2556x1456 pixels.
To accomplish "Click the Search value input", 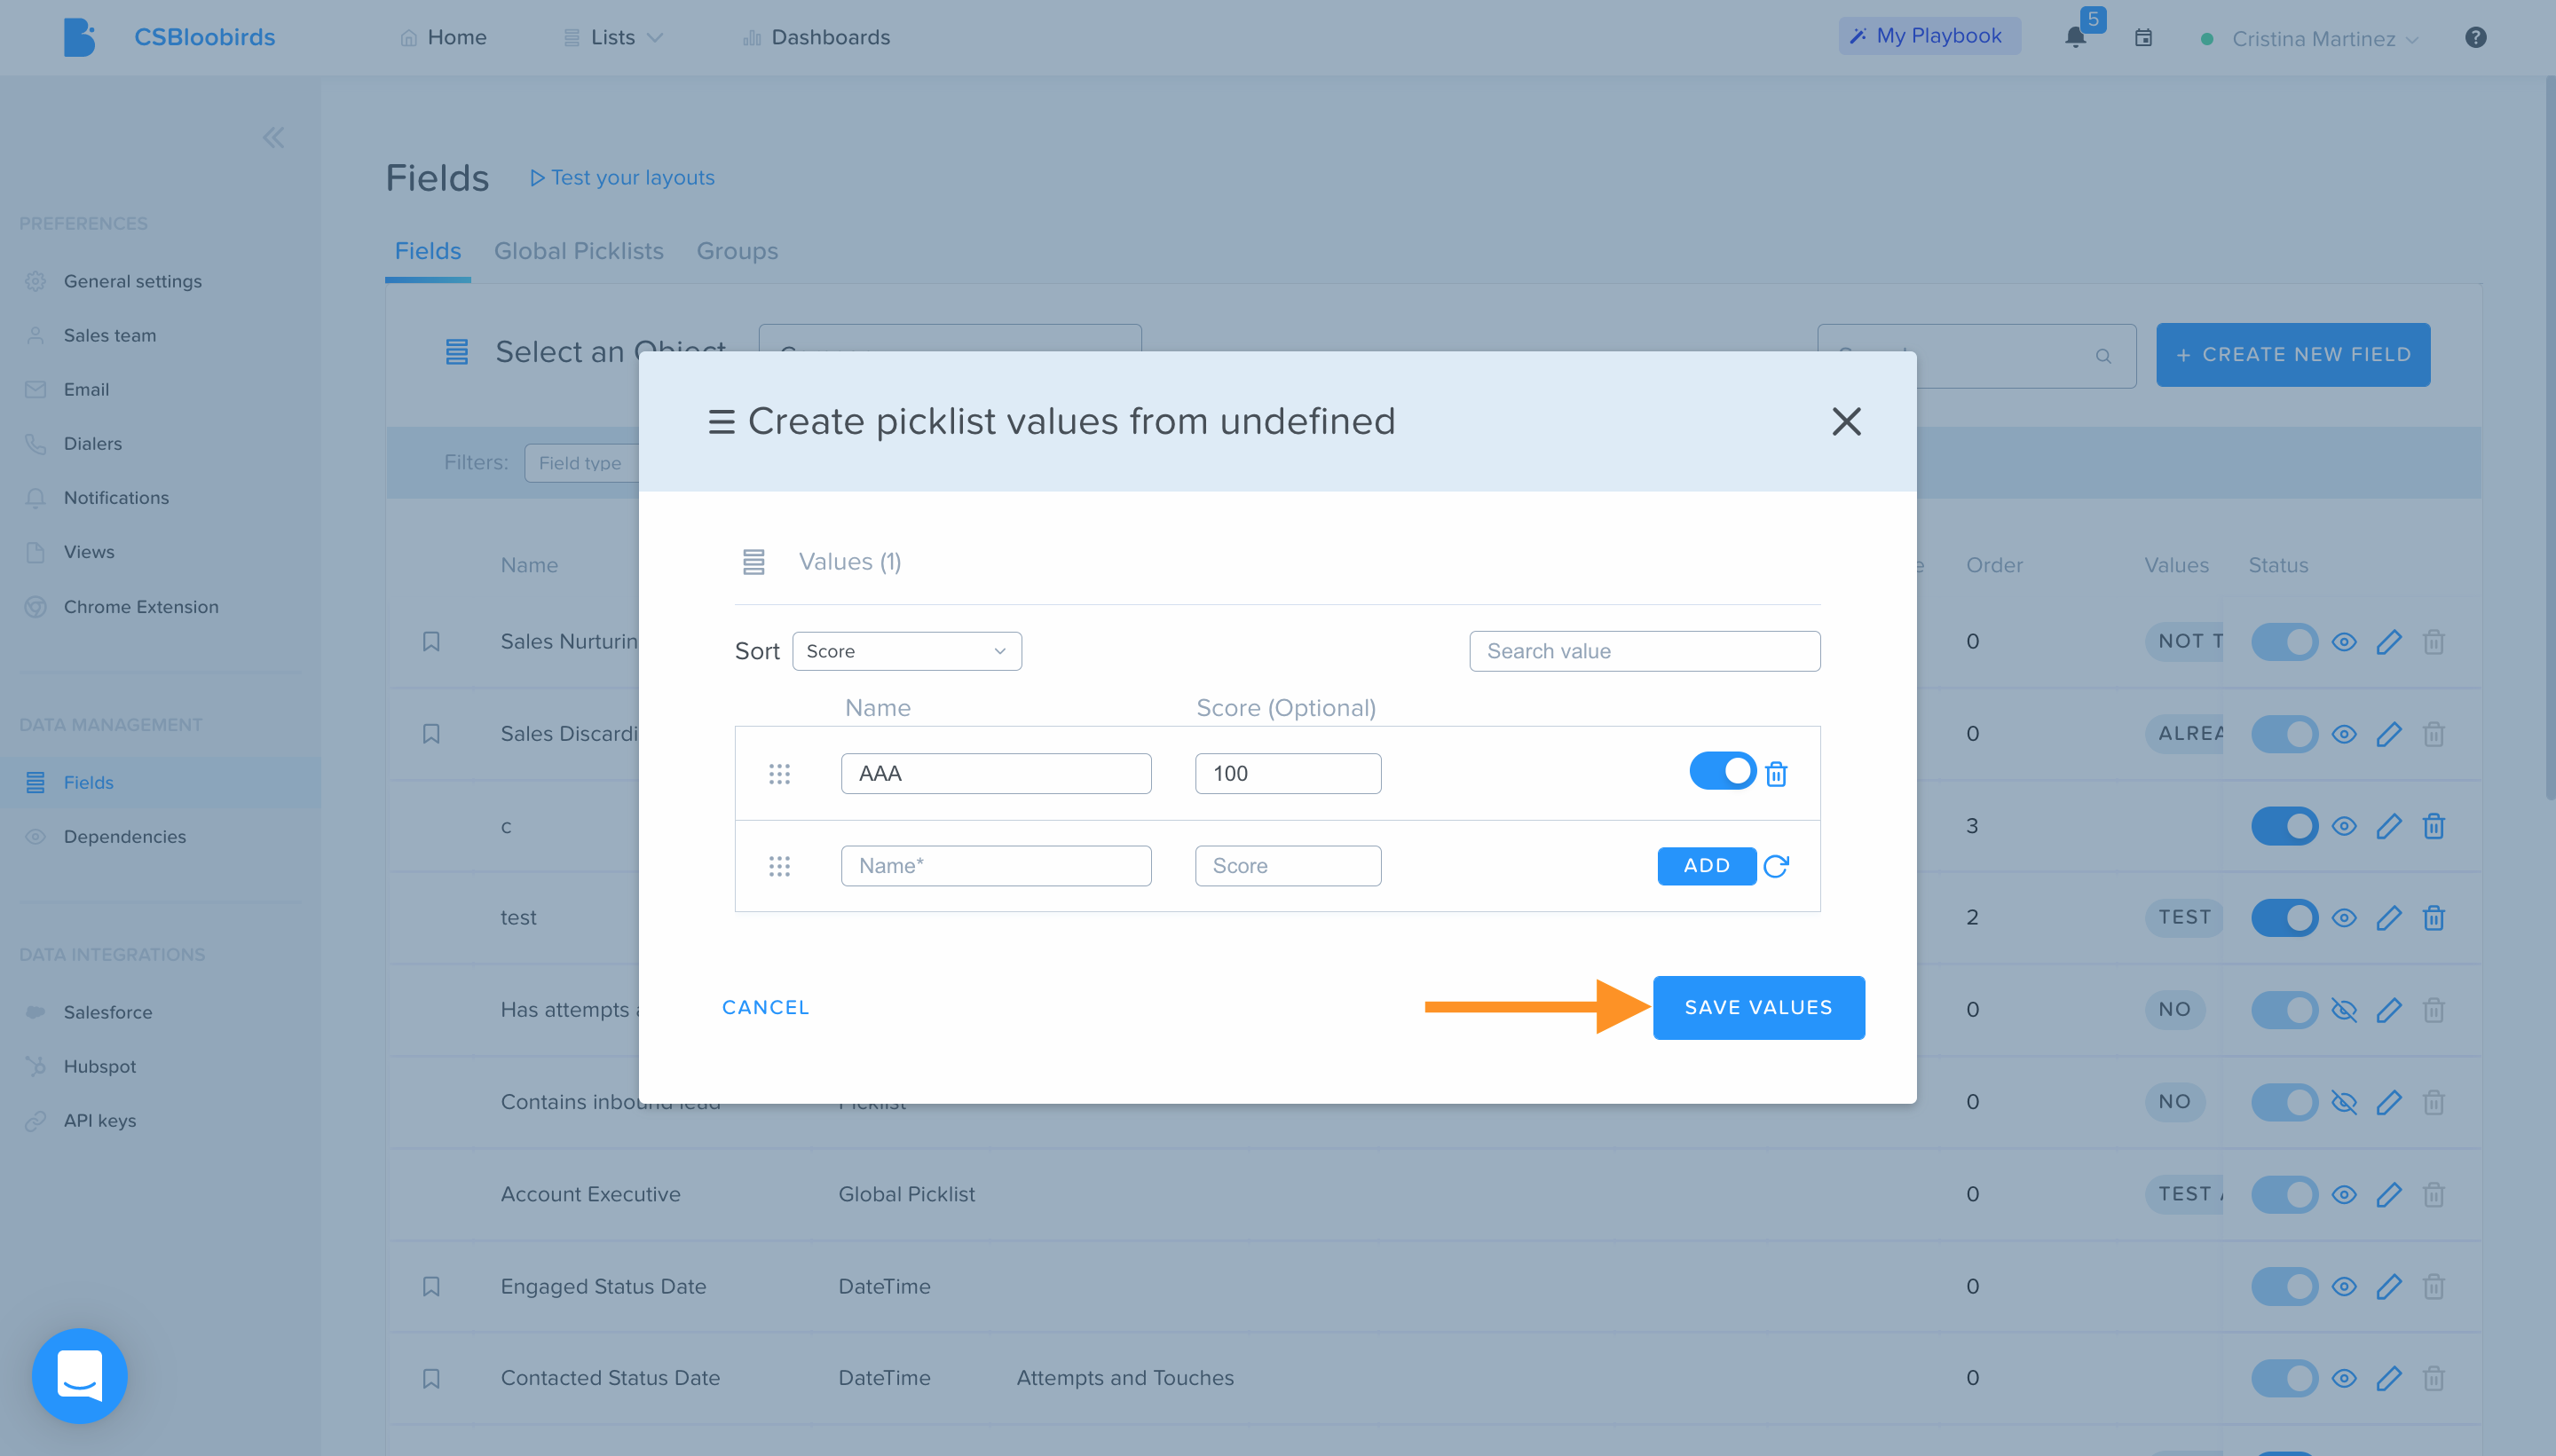I will [1644, 651].
